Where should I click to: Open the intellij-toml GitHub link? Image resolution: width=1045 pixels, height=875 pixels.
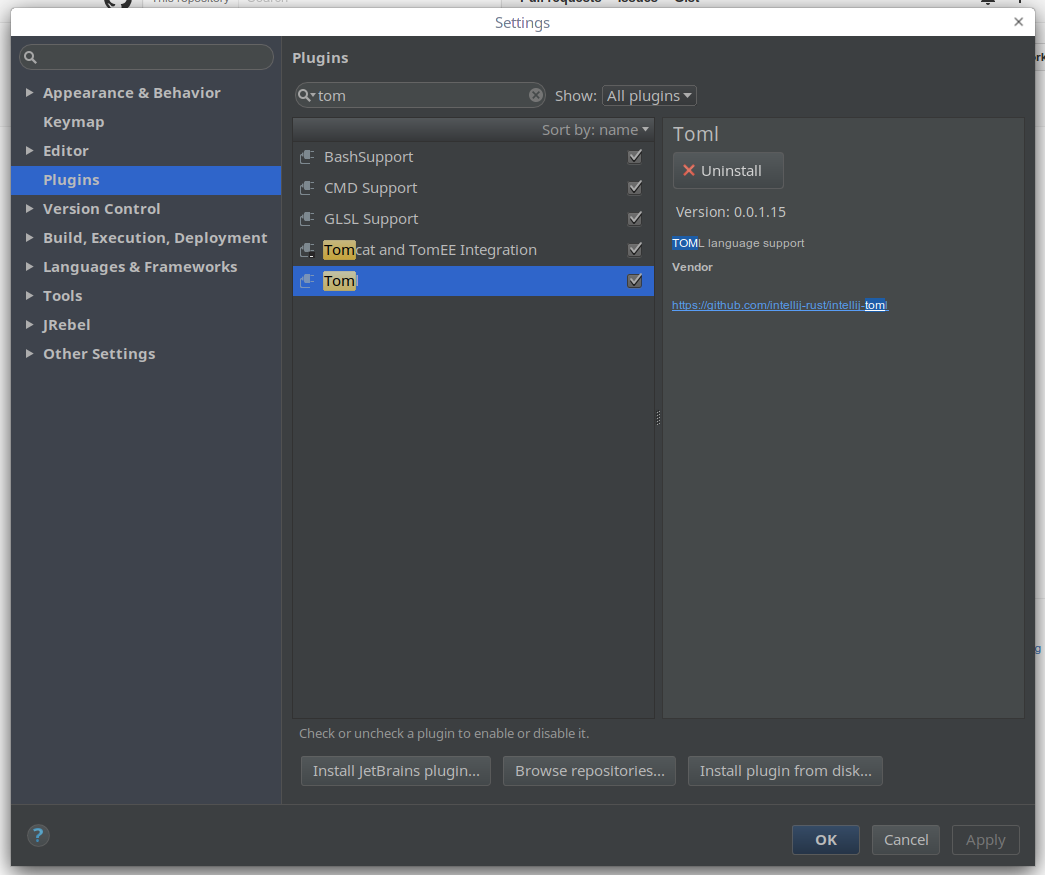(780, 305)
